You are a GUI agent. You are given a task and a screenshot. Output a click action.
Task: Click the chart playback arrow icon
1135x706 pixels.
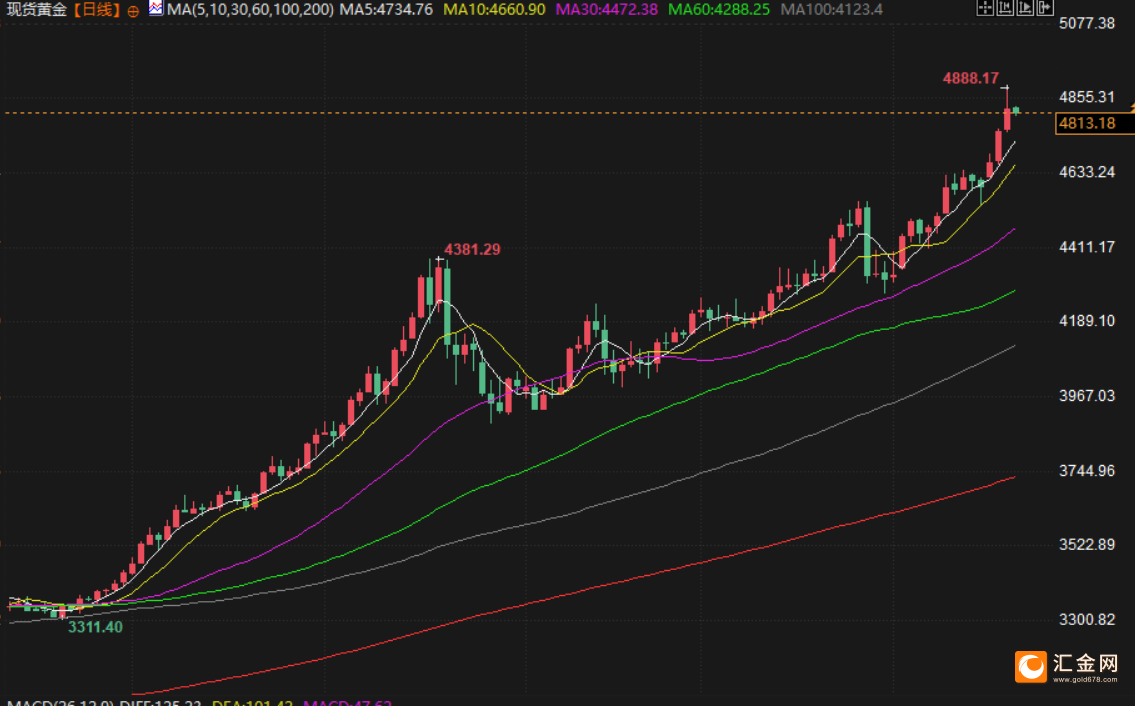[1025, 7]
